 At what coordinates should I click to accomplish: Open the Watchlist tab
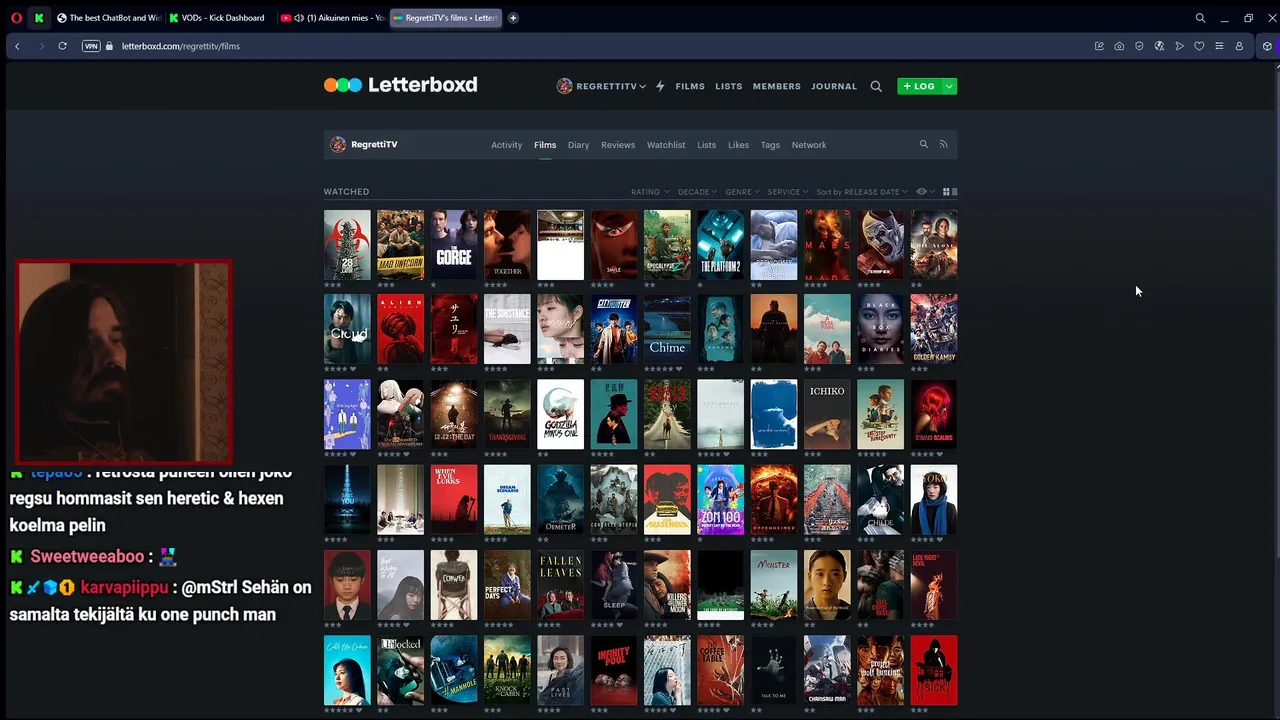(666, 145)
